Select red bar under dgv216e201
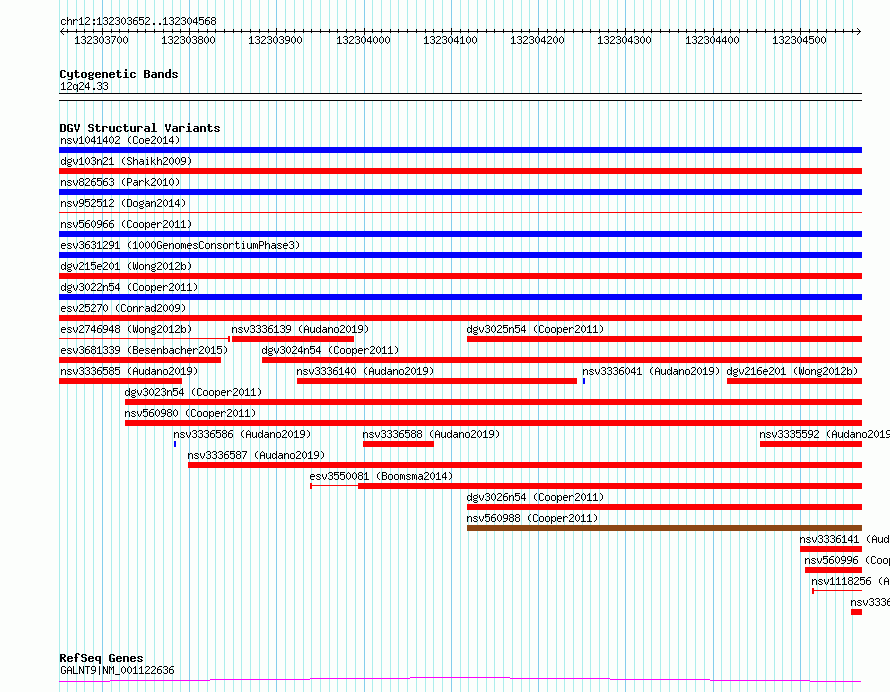Viewport: 890px width, 692px height. click(794, 381)
